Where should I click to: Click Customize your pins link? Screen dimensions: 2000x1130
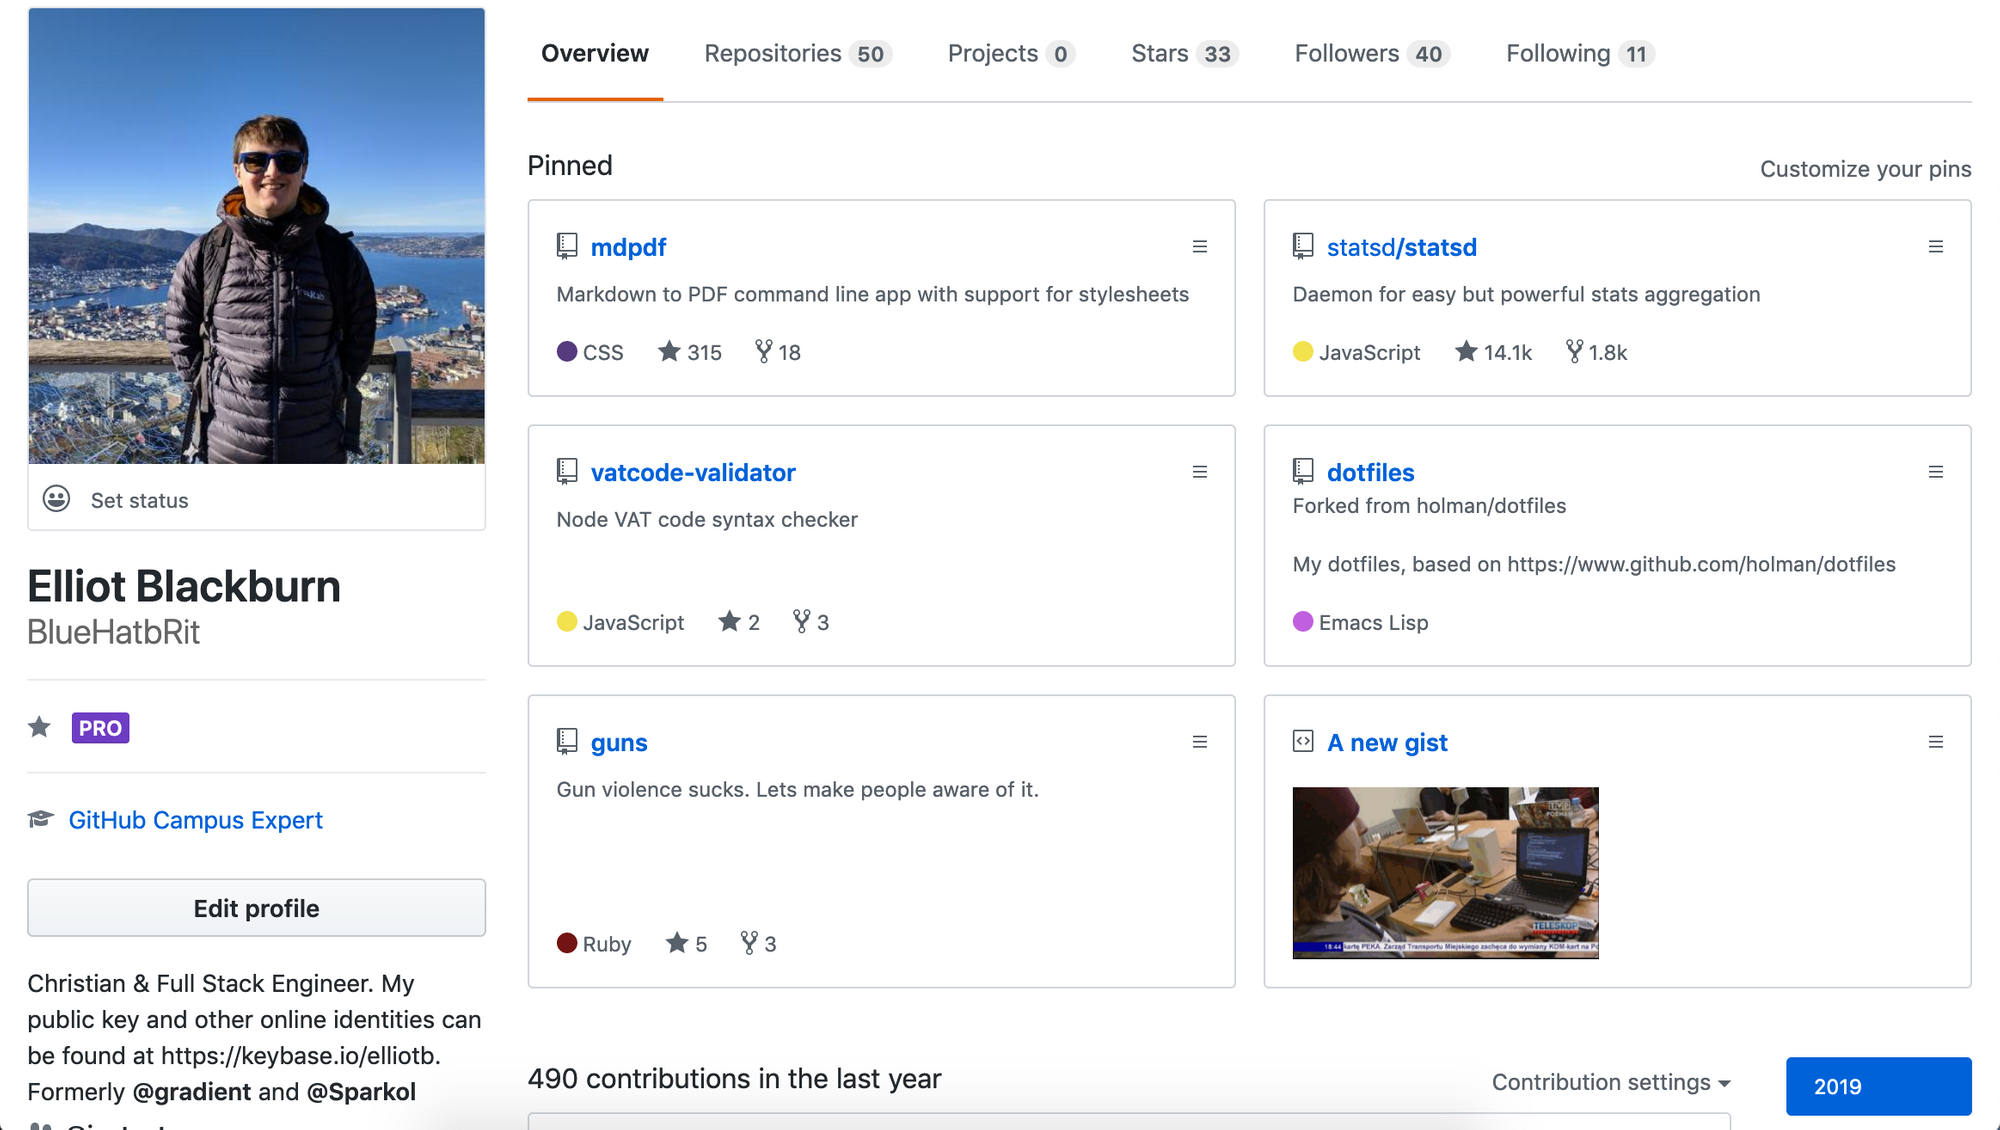[x=1865, y=169]
